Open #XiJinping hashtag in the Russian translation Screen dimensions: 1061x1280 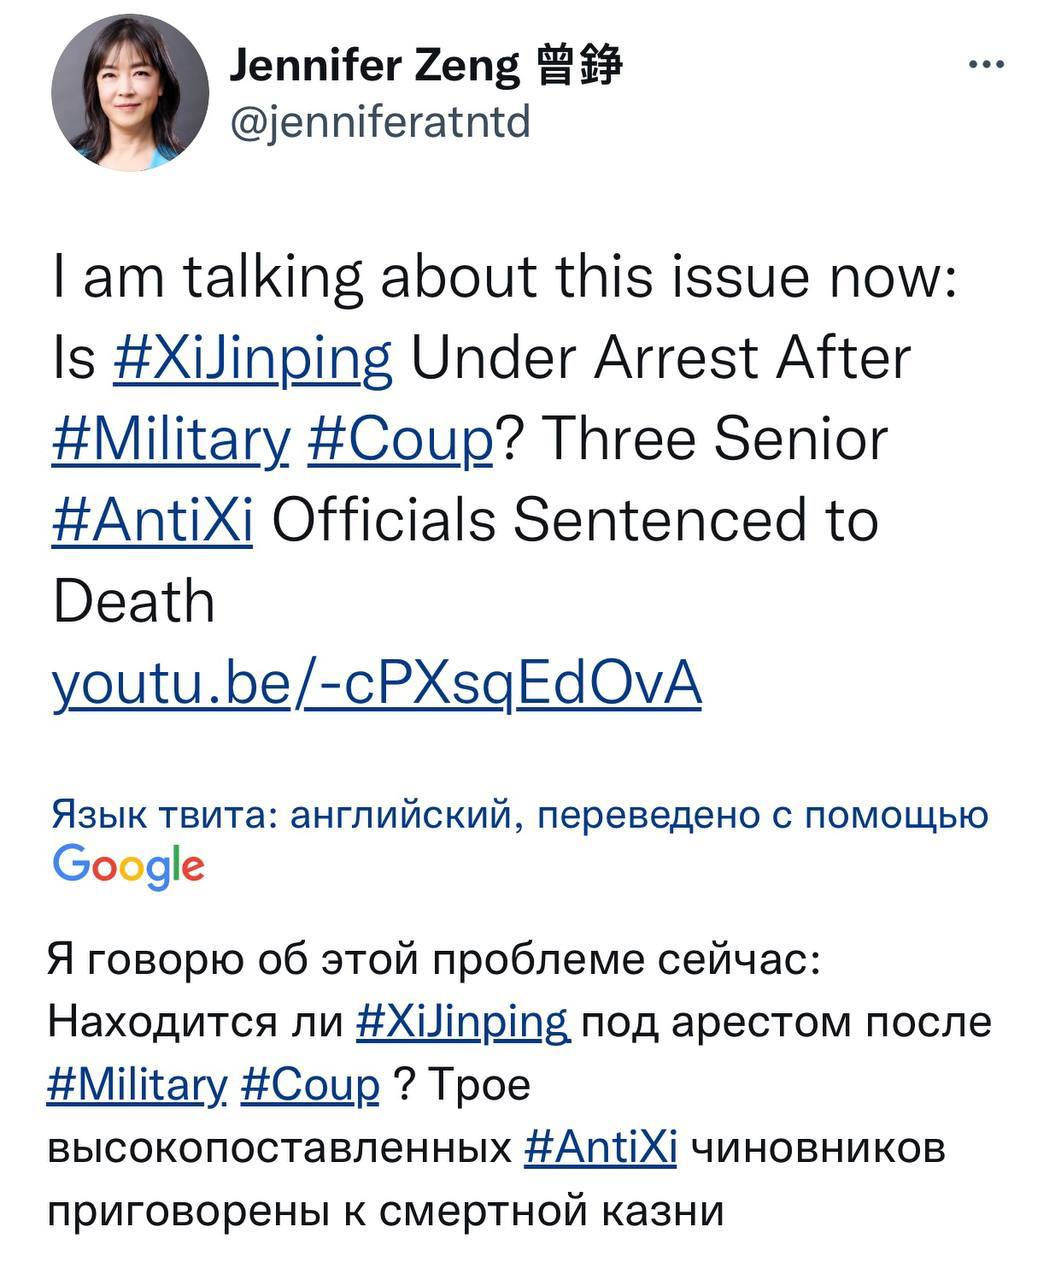pos(463,1022)
